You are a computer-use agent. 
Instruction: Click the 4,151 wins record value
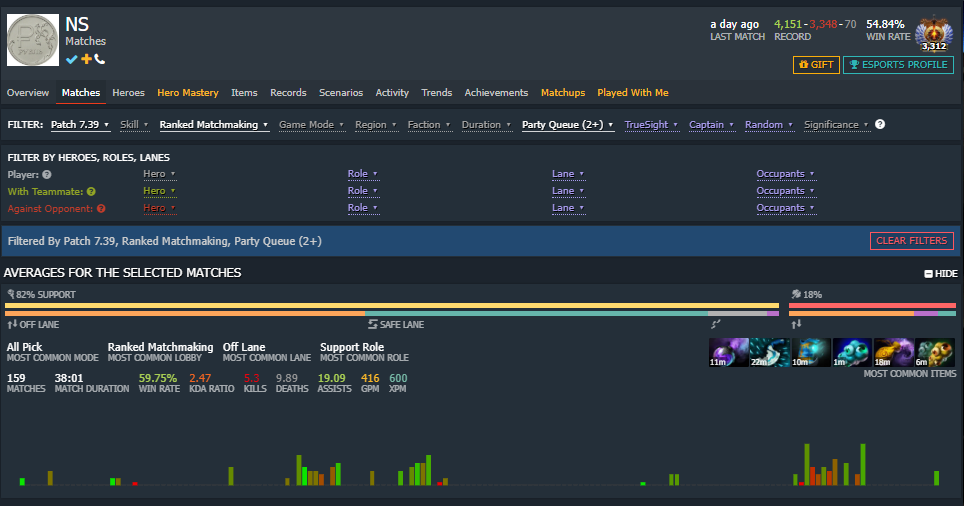click(788, 24)
